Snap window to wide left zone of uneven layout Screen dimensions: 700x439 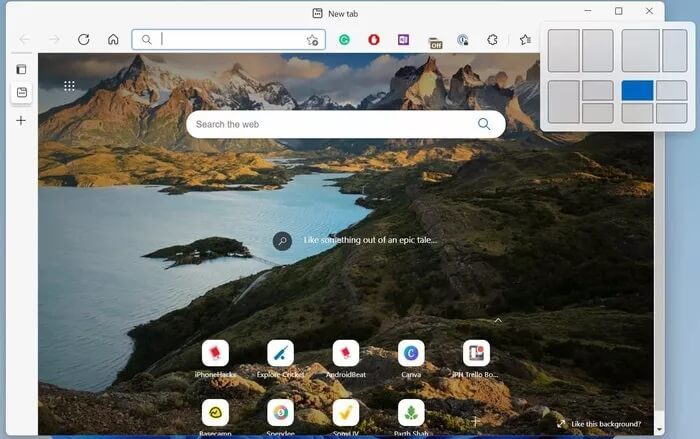pyautogui.click(x=641, y=50)
